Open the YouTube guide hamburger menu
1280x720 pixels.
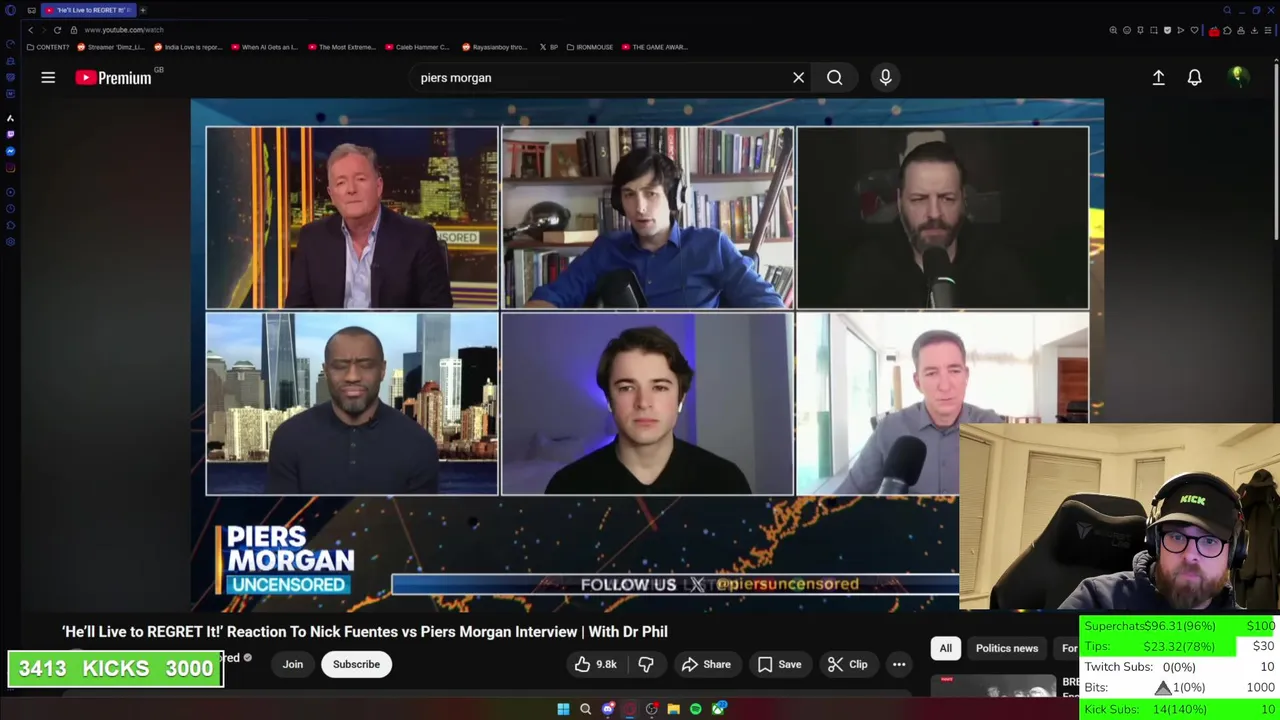[x=48, y=77]
